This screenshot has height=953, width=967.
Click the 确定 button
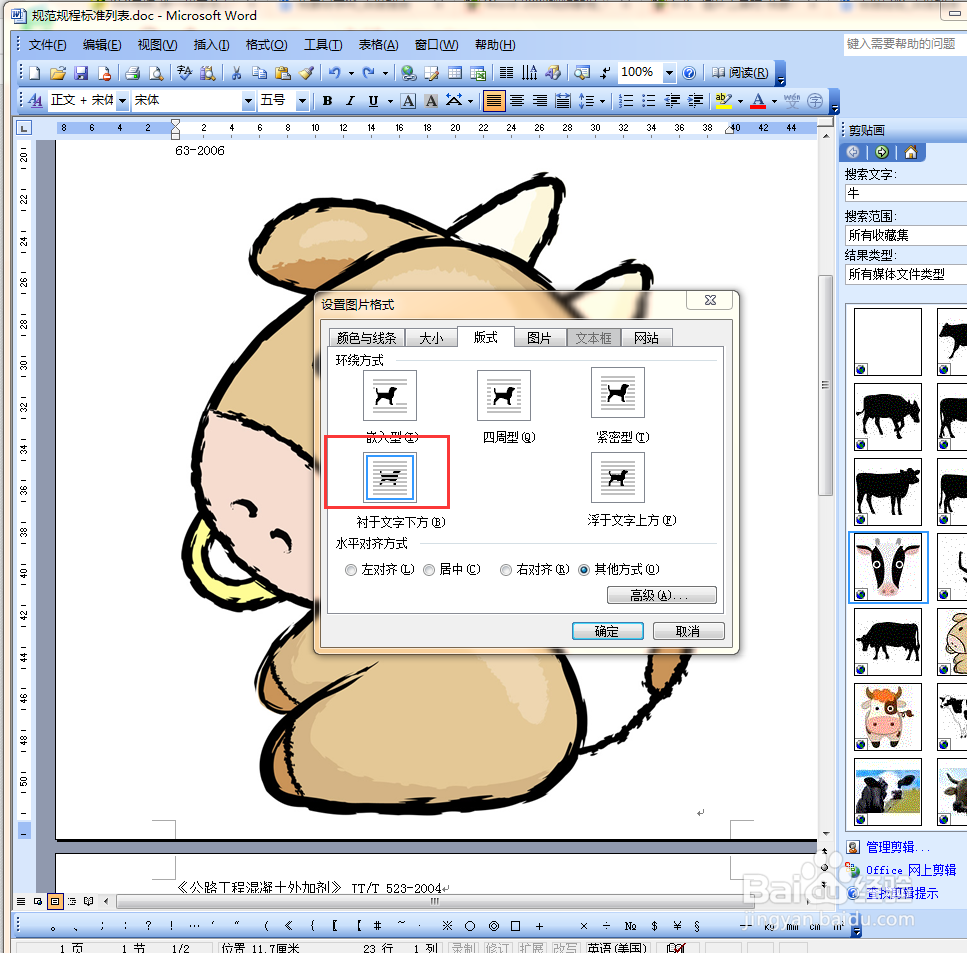[607, 631]
